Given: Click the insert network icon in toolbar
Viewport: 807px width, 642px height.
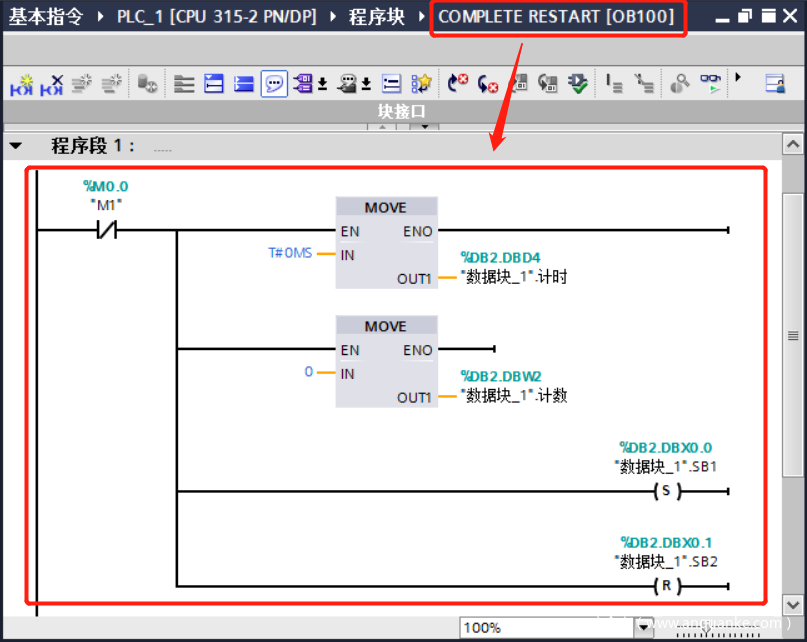Looking at the screenshot, I should click(21, 84).
